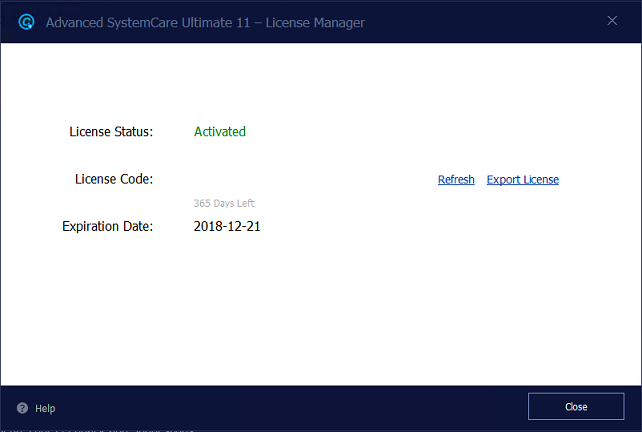Screen dimensions: 642x432
Task: Open the Help link
Action: (45, 408)
